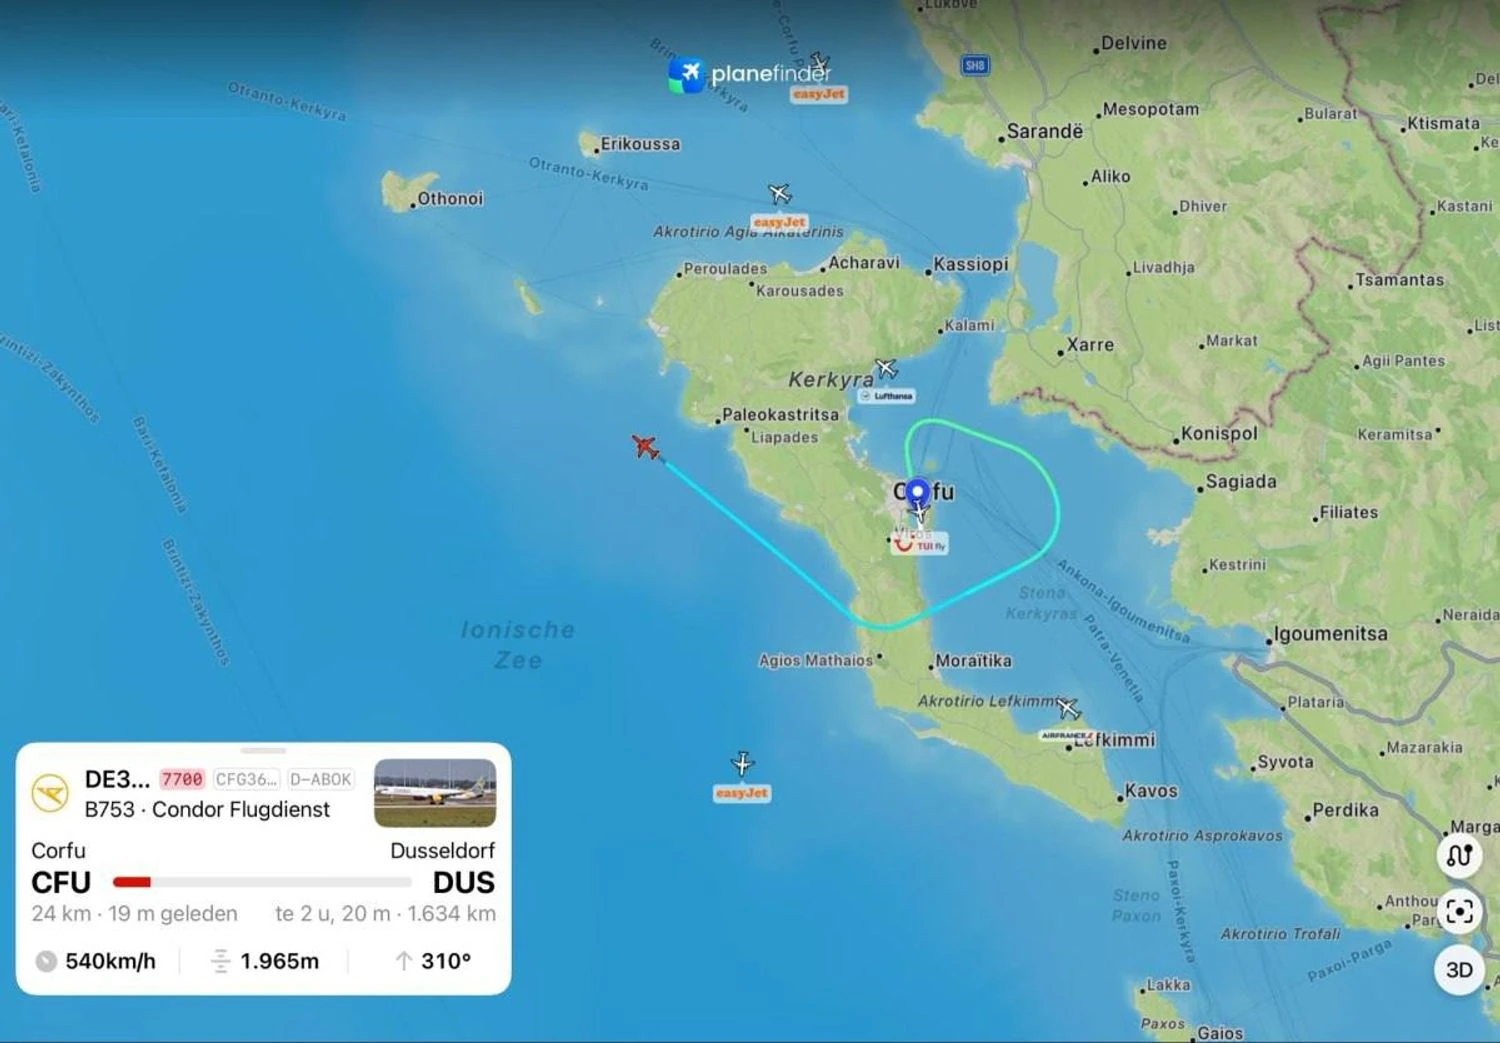Click the Lufthansa plane over Kerkyra
Screen dimensions: 1500x1043
886,368
